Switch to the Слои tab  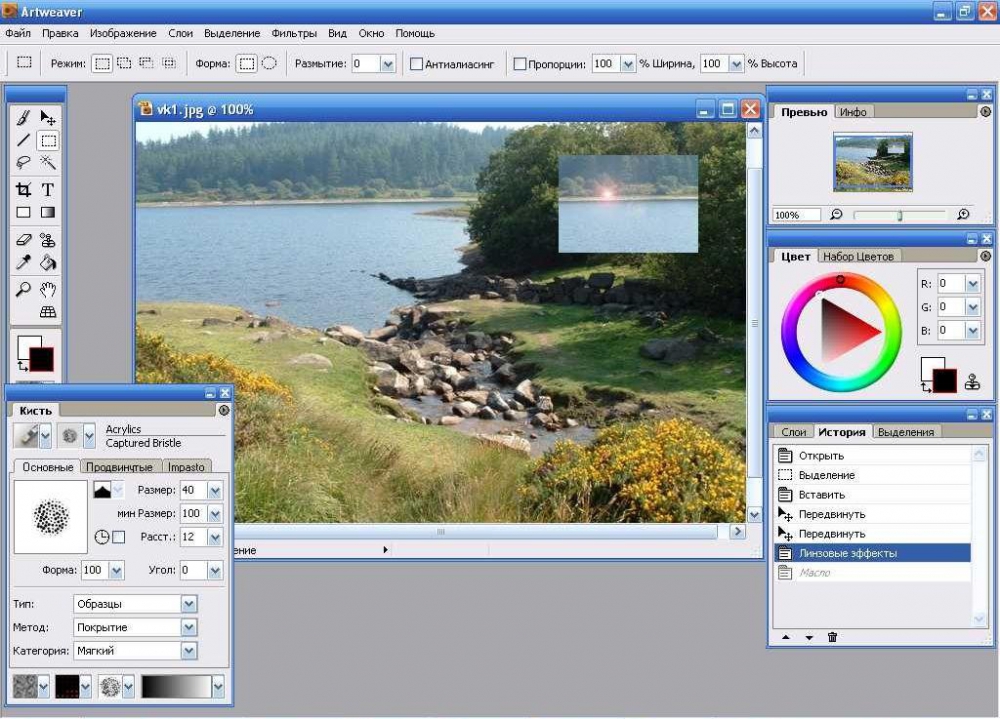[x=794, y=432]
